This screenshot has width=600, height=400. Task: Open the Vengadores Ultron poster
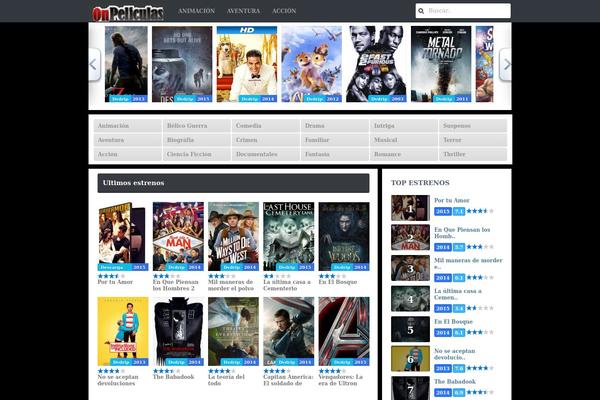tap(344, 331)
